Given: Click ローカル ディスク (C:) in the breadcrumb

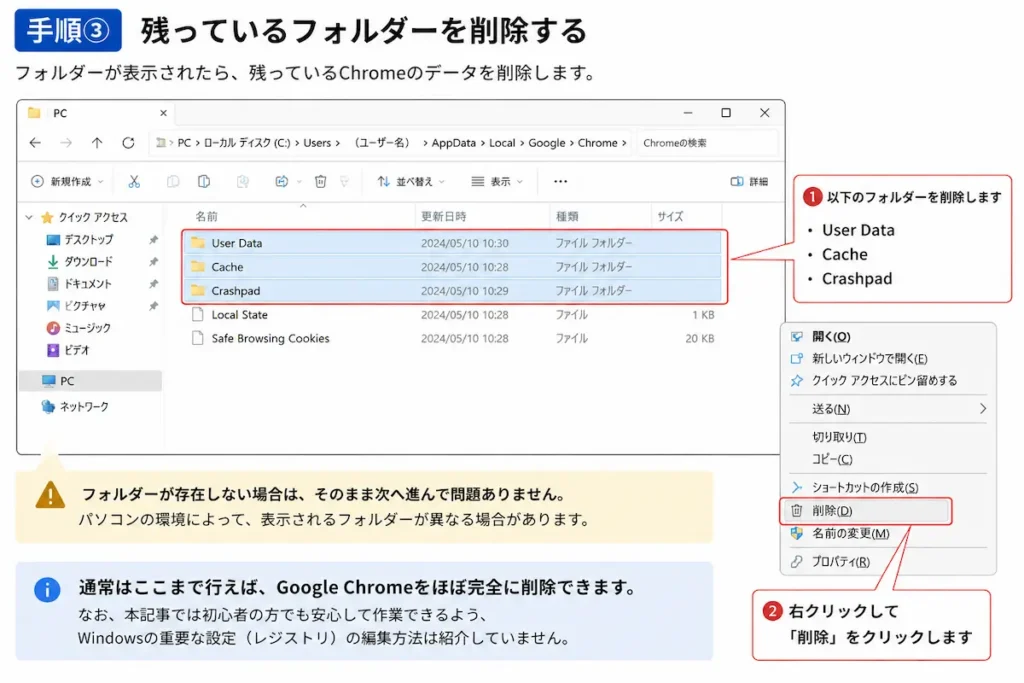Looking at the screenshot, I should point(247,143).
